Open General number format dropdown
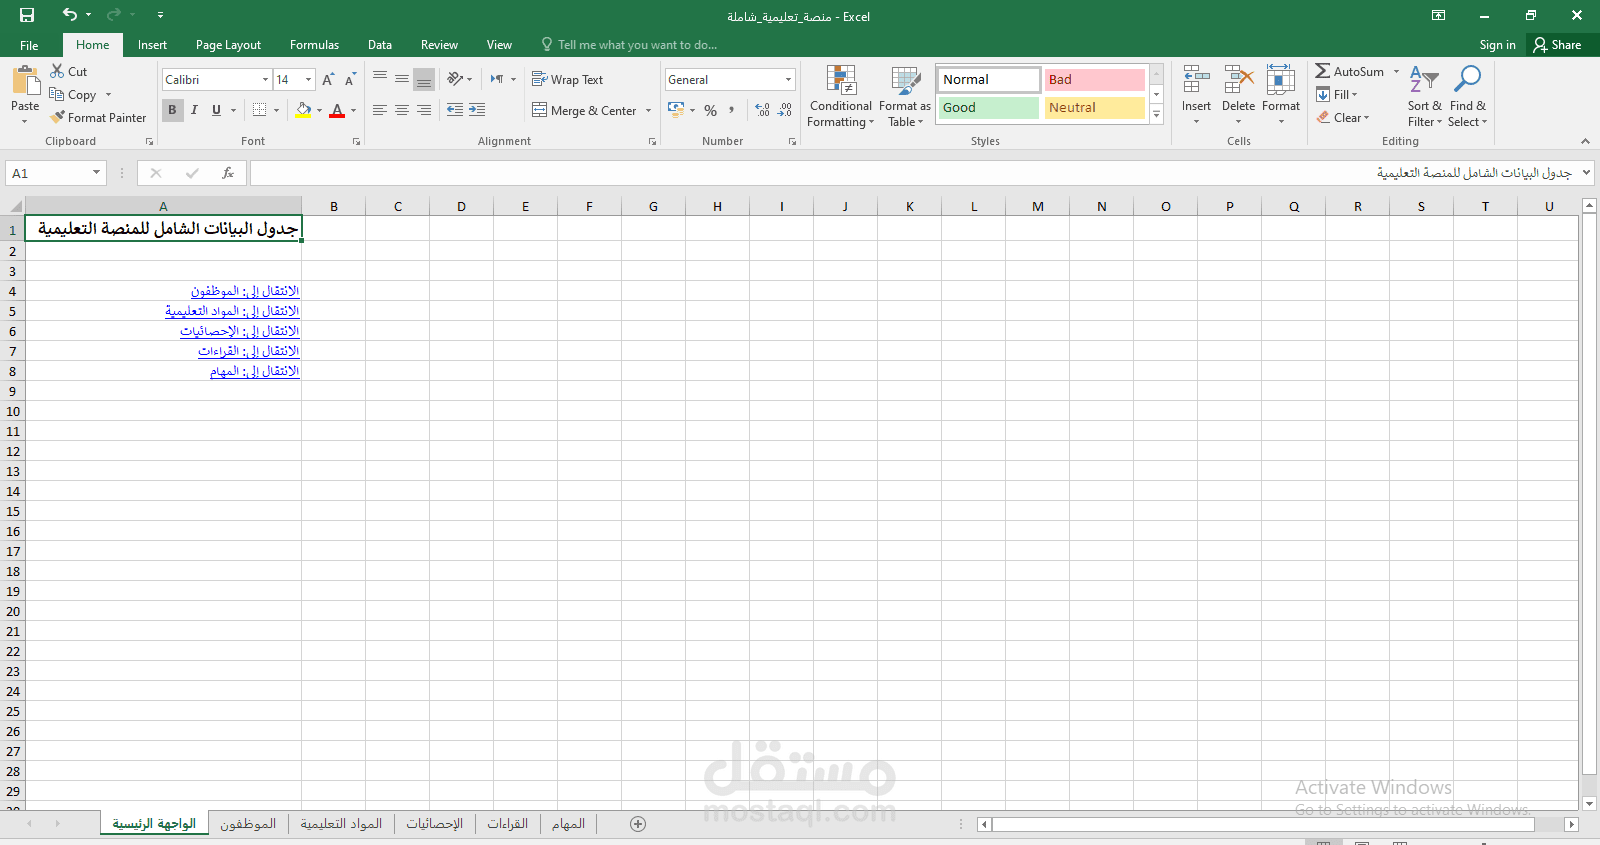Image resolution: width=1600 pixels, height=845 pixels. [x=788, y=79]
